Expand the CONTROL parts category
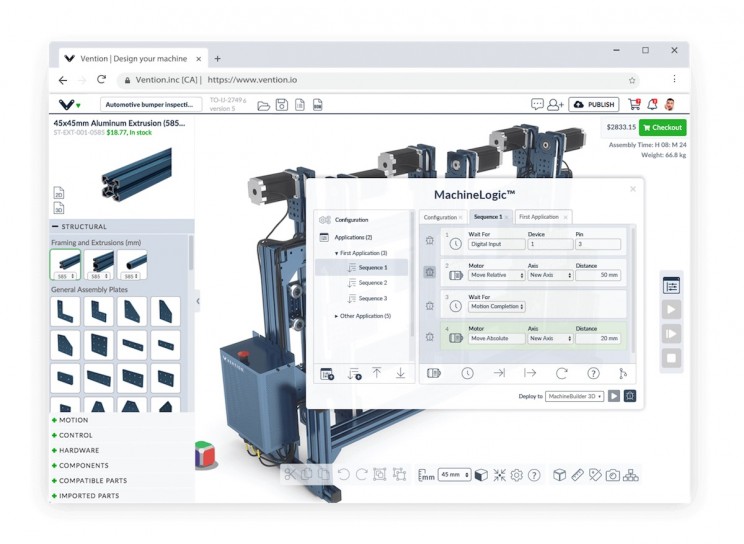This screenshot has height=544, width=744. tap(72, 435)
